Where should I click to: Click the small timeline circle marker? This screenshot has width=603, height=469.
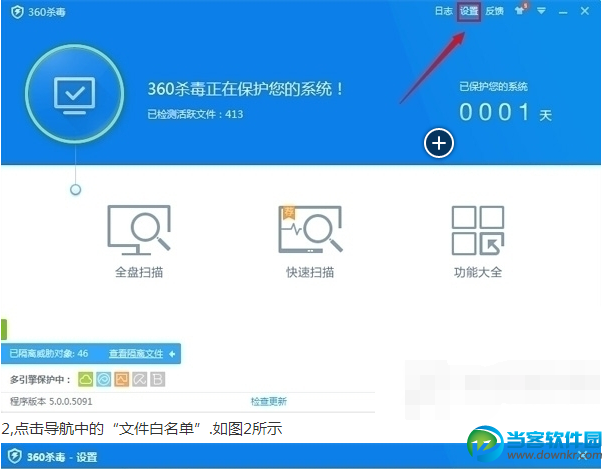tap(75, 190)
